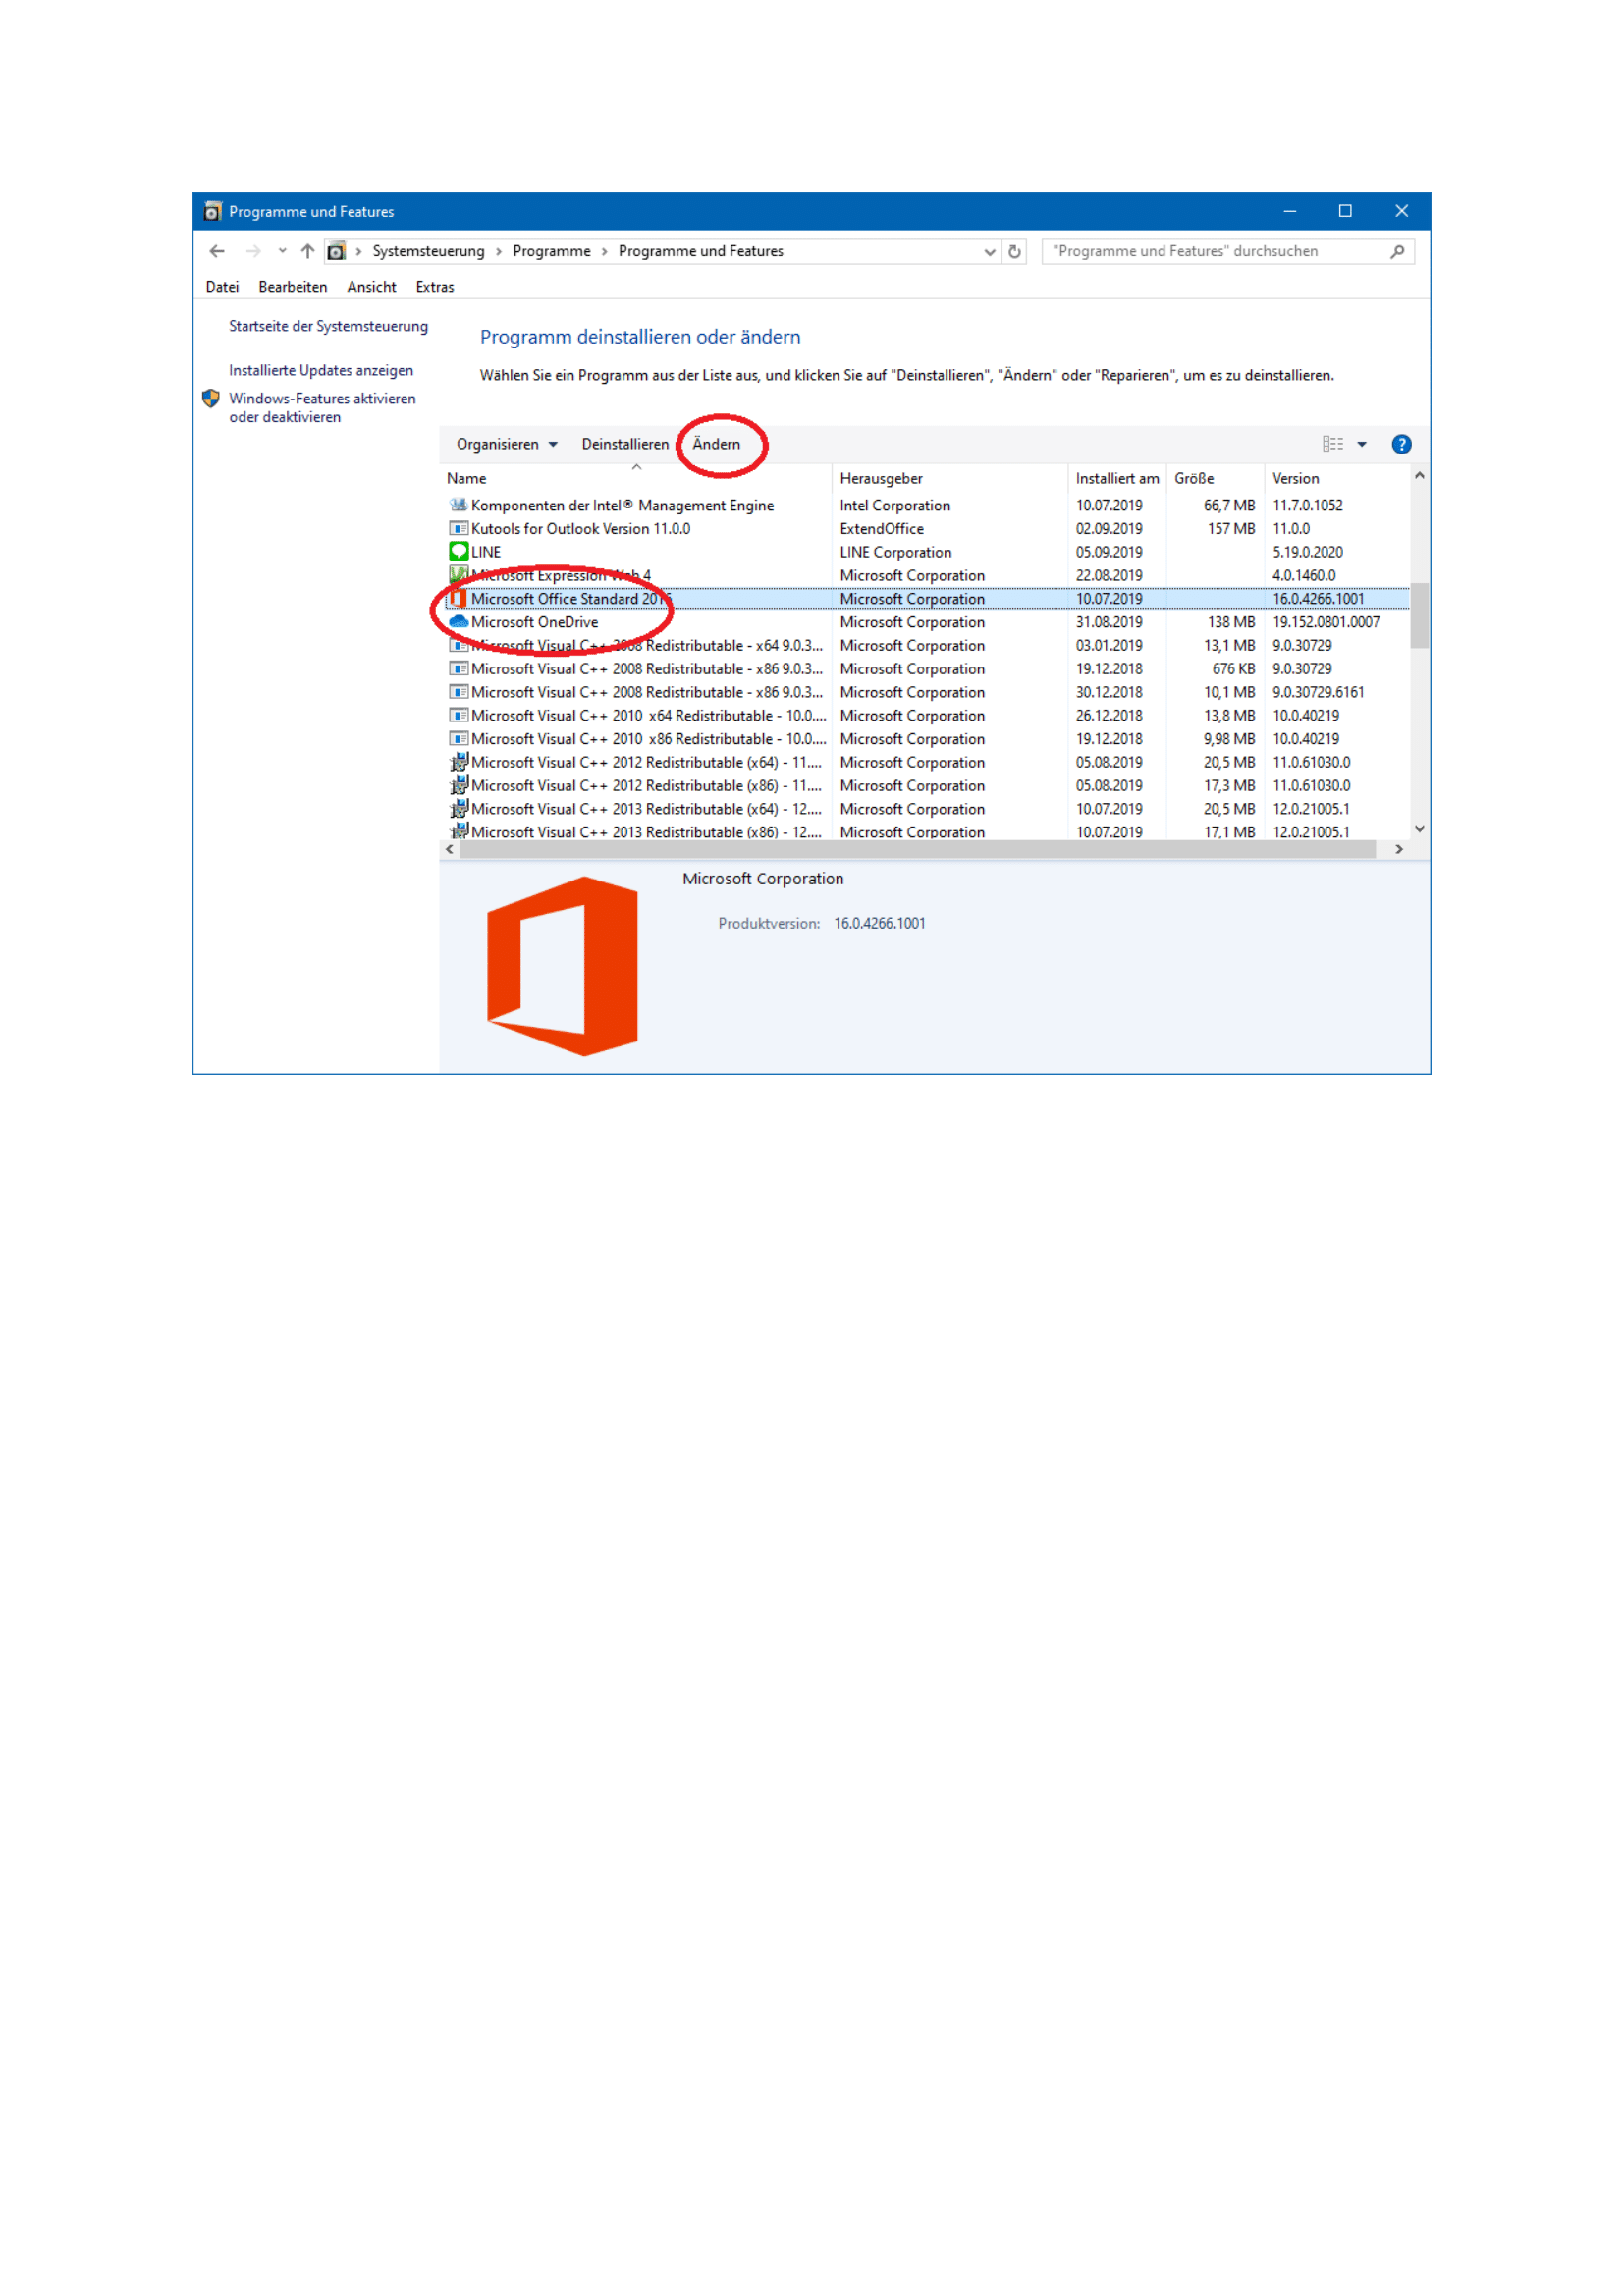Select Visual C++ 2012 Redistributable (x64) icon
Viewport: 1624px width, 2296px height.
point(458,762)
